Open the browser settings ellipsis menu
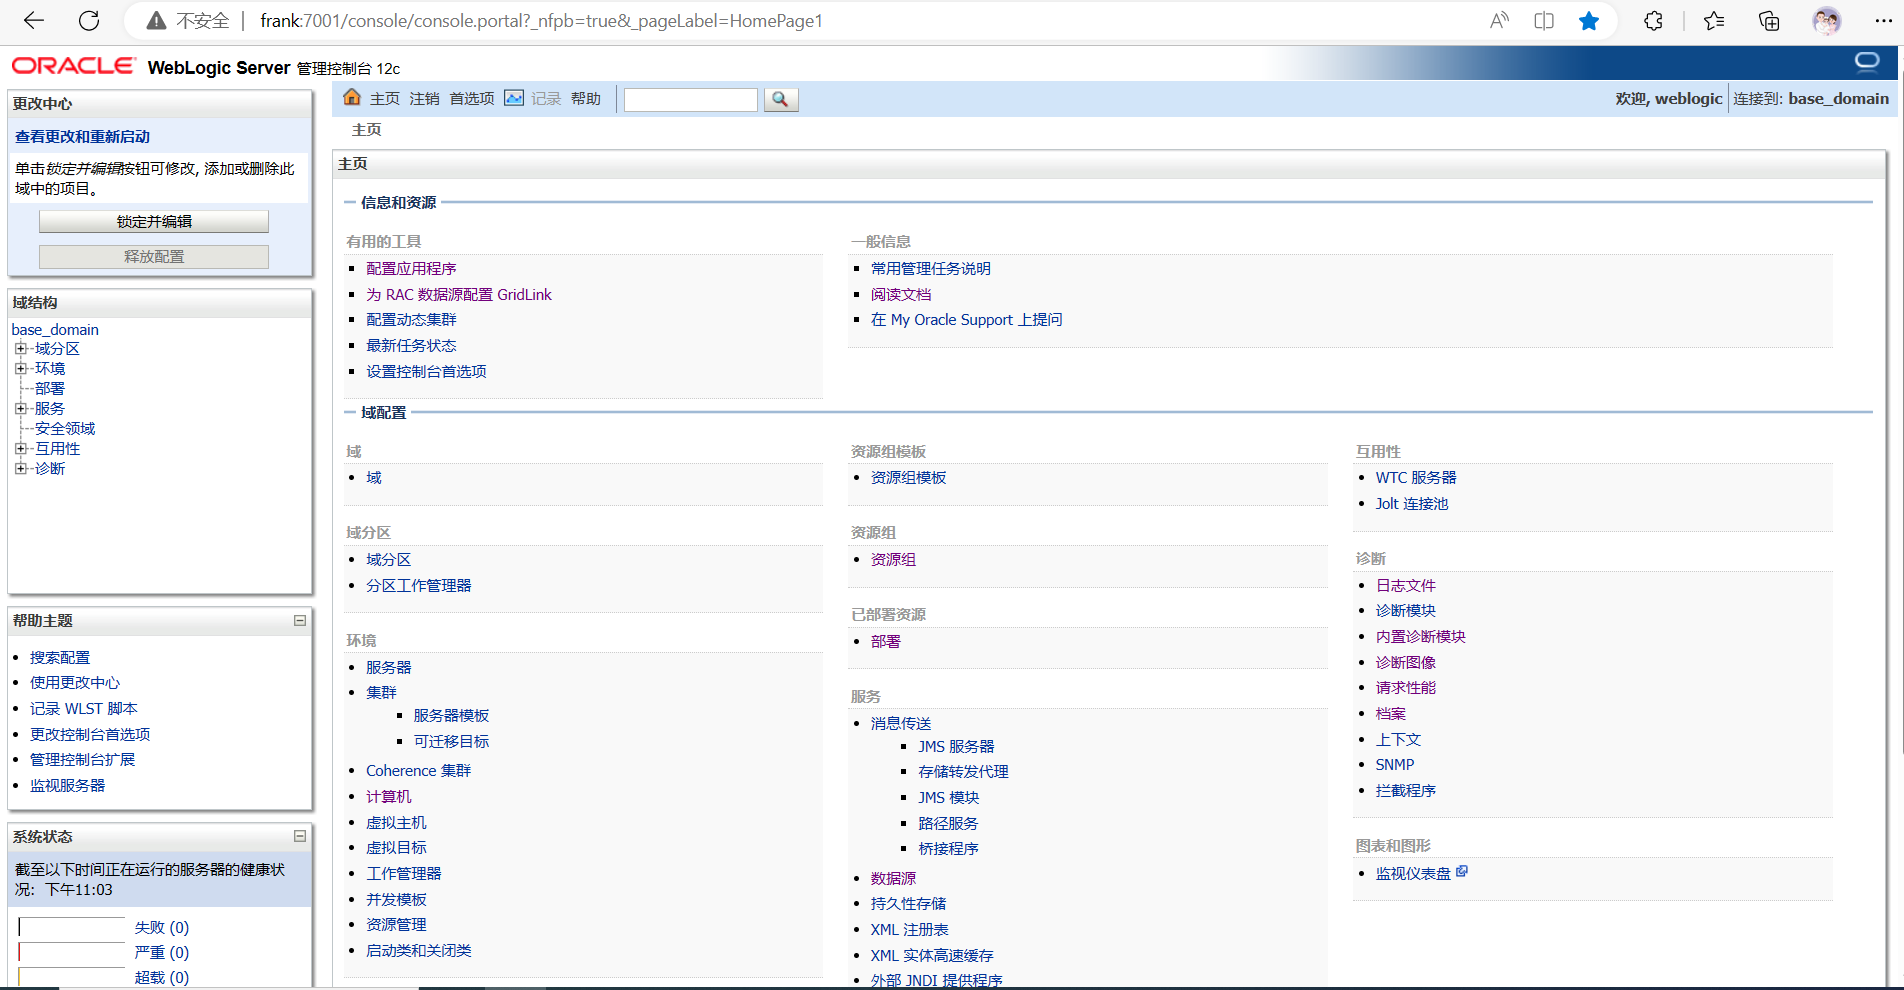This screenshot has width=1904, height=990. [x=1883, y=21]
